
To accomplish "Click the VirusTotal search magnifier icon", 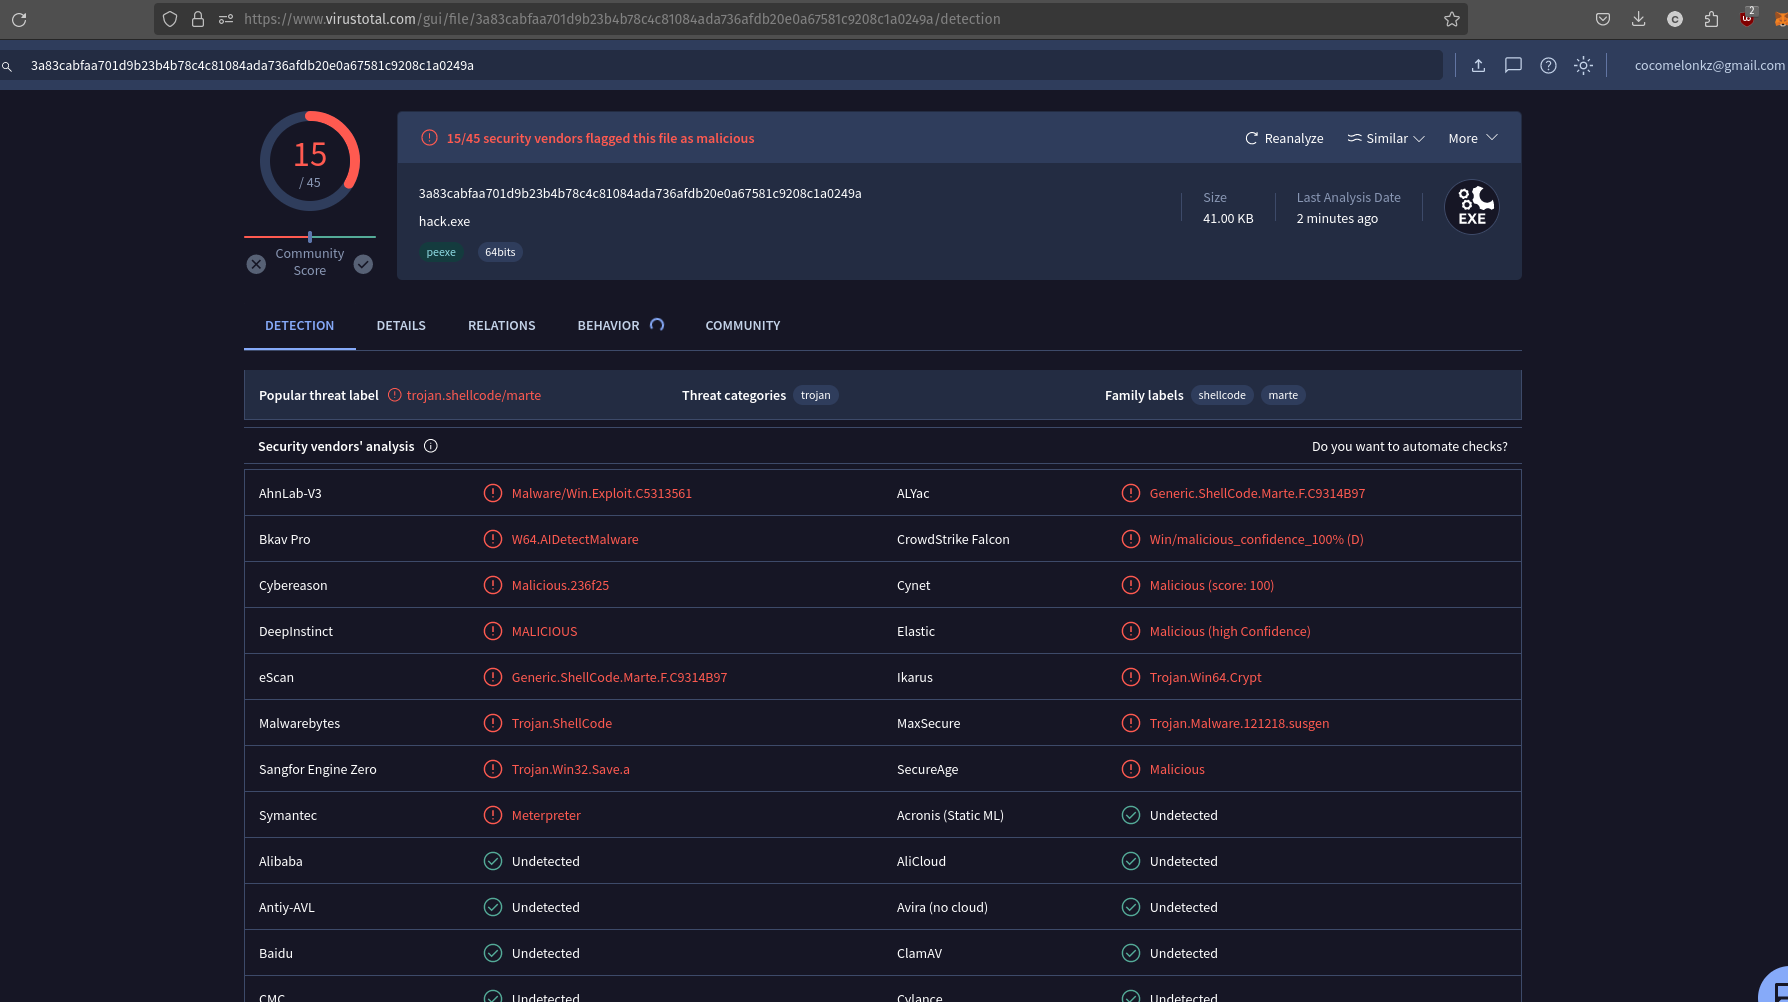I will pyautogui.click(x=7, y=66).
